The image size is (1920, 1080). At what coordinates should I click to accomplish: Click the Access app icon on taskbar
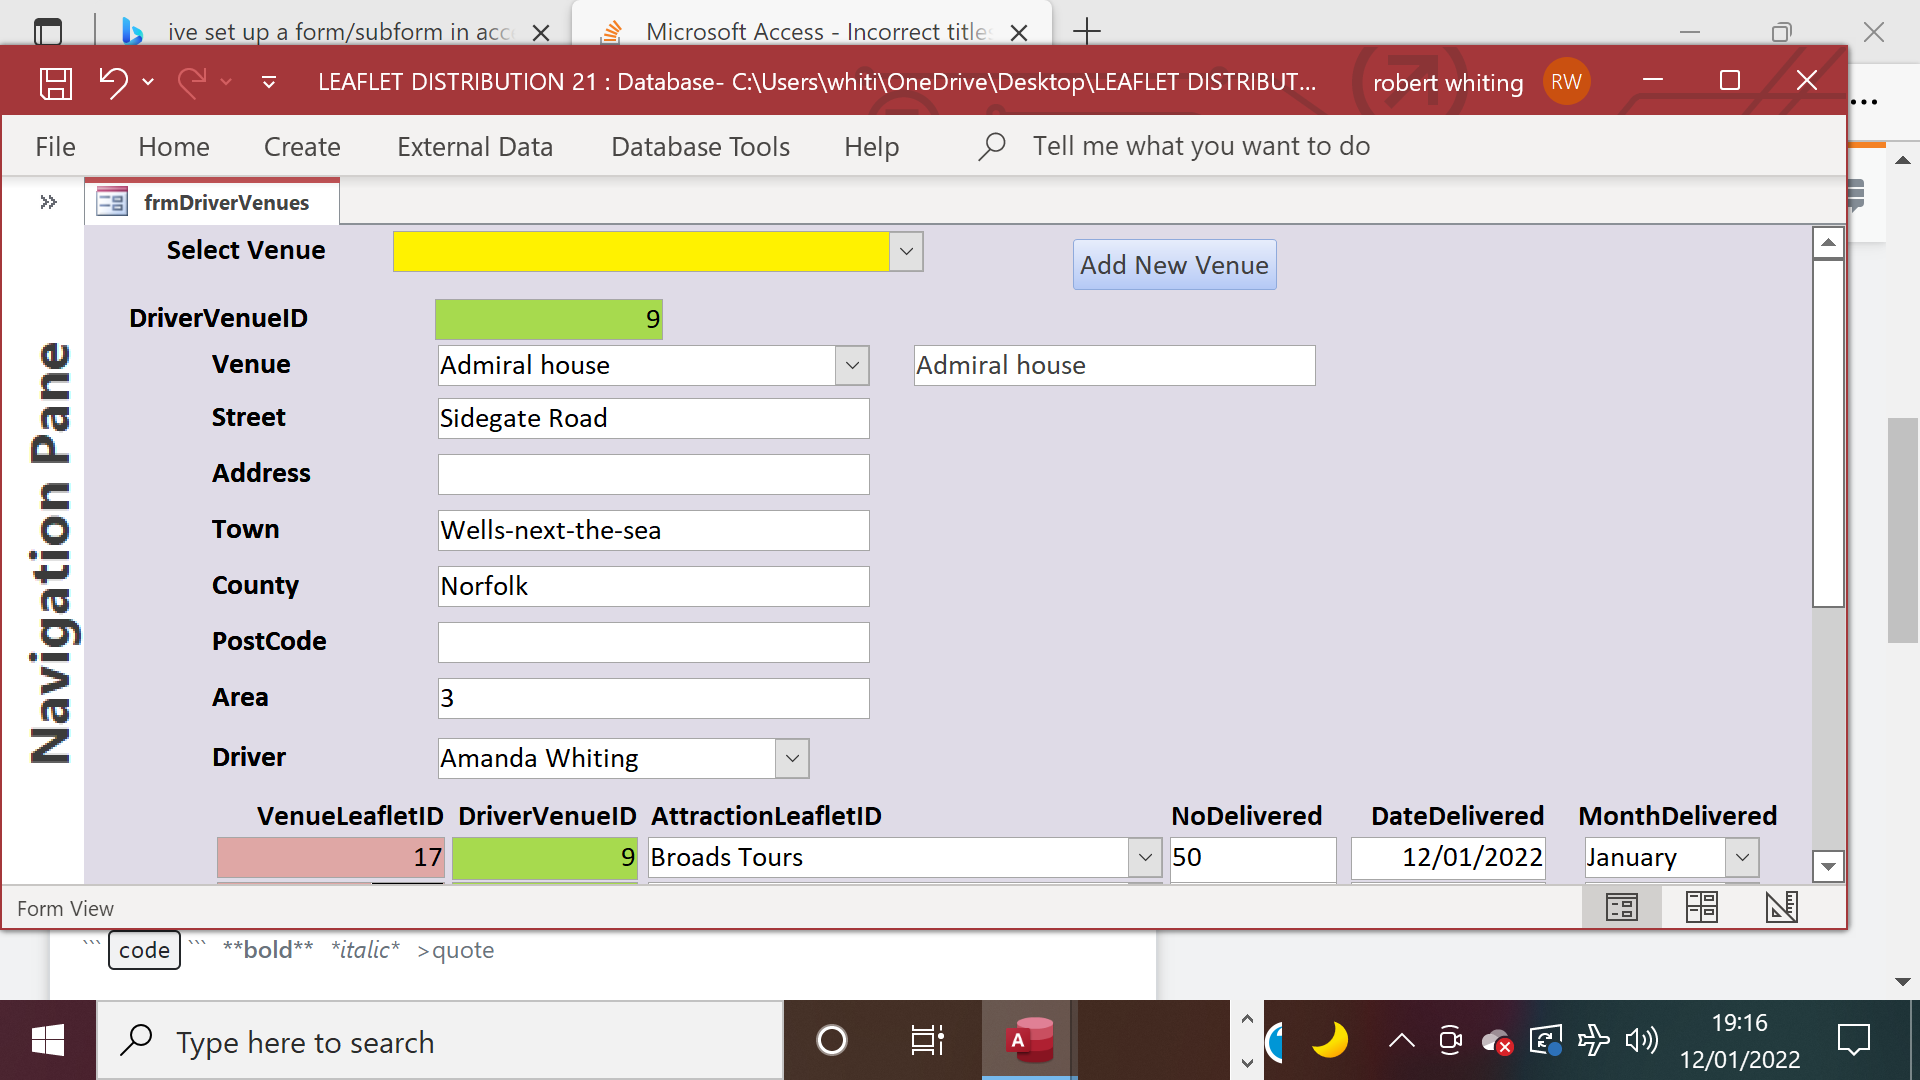pyautogui.click(x=1030, y=1041)
